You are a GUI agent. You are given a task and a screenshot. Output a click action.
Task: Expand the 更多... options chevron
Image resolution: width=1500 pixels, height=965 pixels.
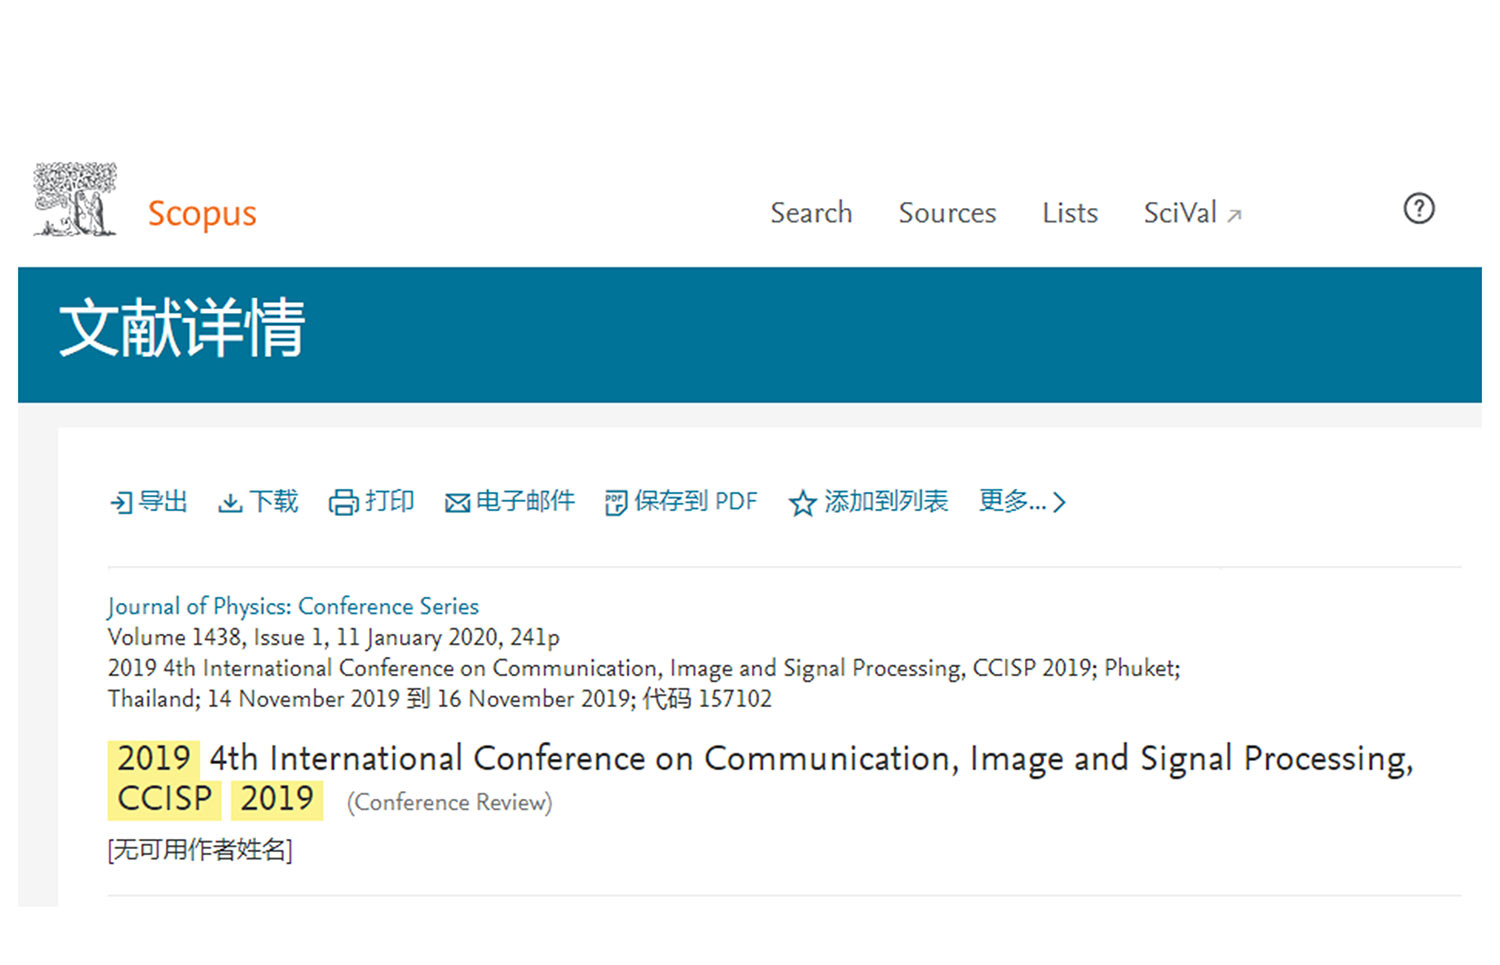(x=1059, y=502)
